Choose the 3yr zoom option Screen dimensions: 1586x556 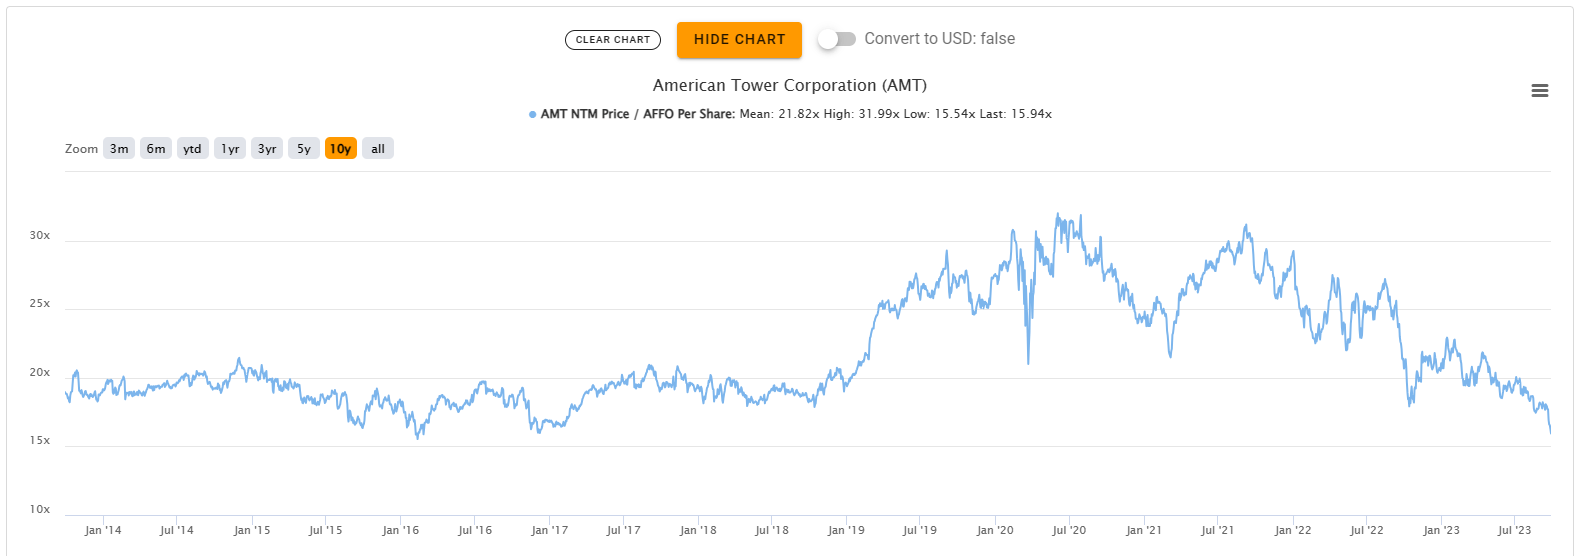[x=267, y=149]
